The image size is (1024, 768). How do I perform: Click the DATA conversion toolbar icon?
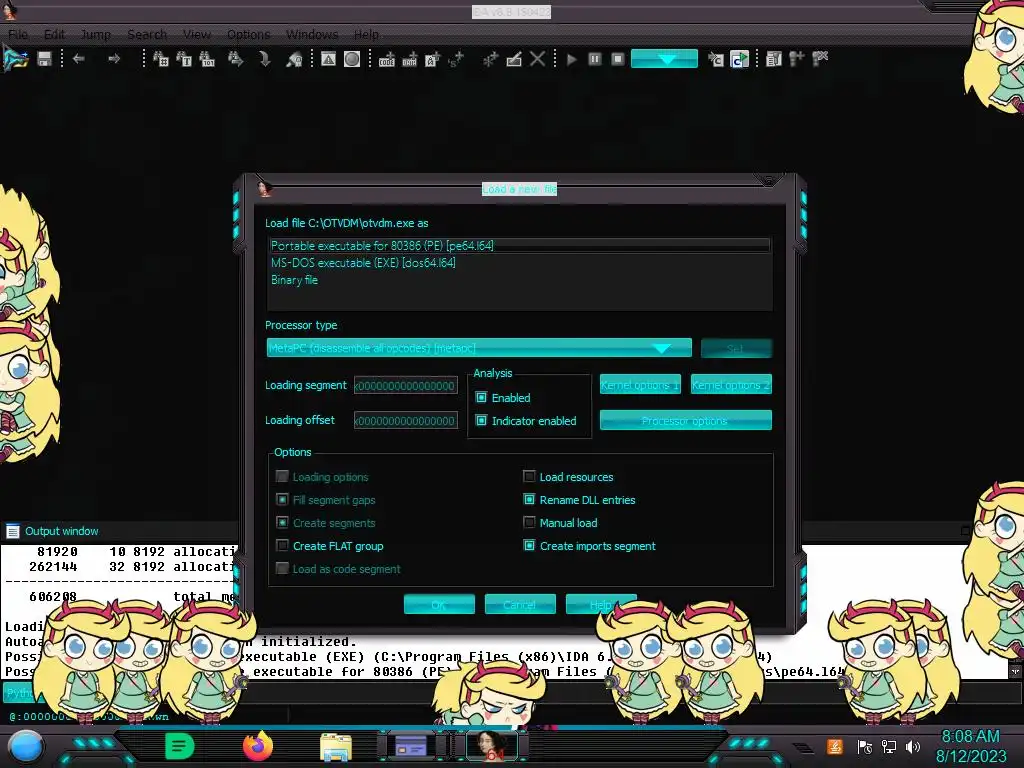click(x=409, y=59)
